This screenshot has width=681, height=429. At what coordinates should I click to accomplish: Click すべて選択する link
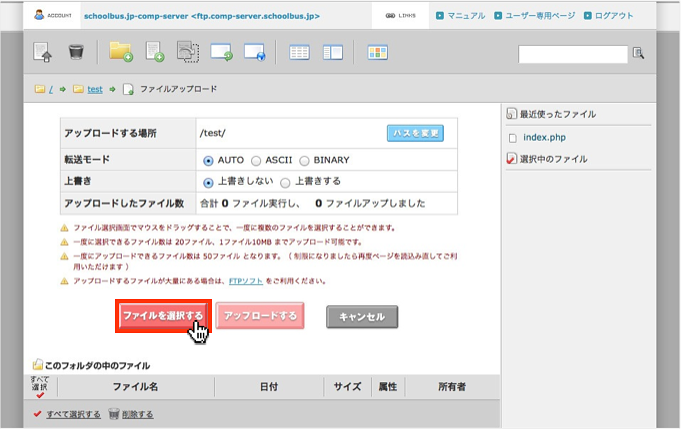click(x=73, y=414)
